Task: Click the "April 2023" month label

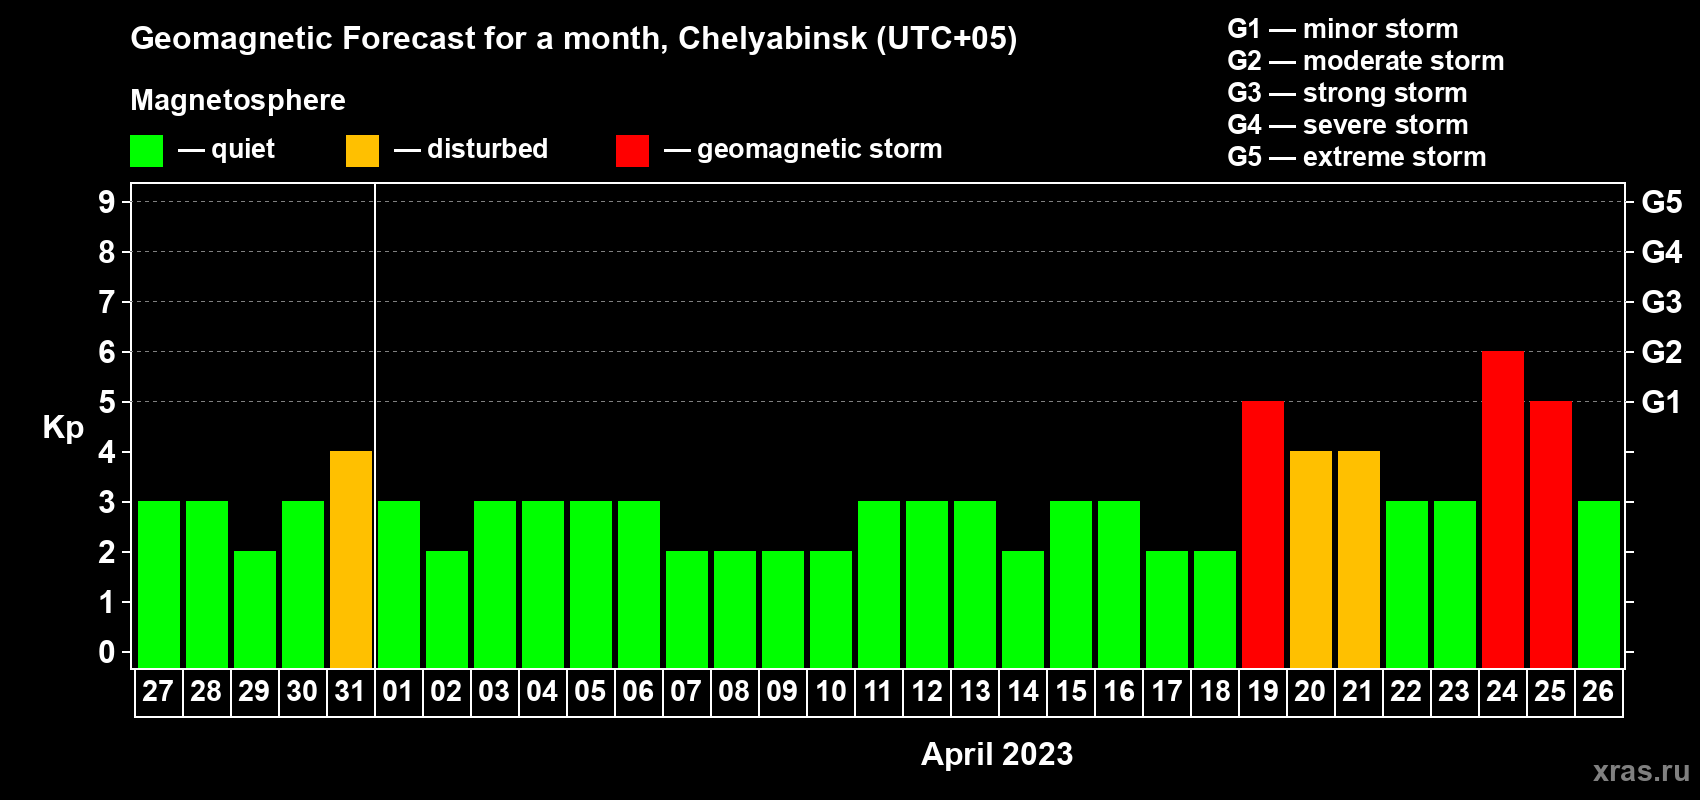Action: (x=997, y=754)
